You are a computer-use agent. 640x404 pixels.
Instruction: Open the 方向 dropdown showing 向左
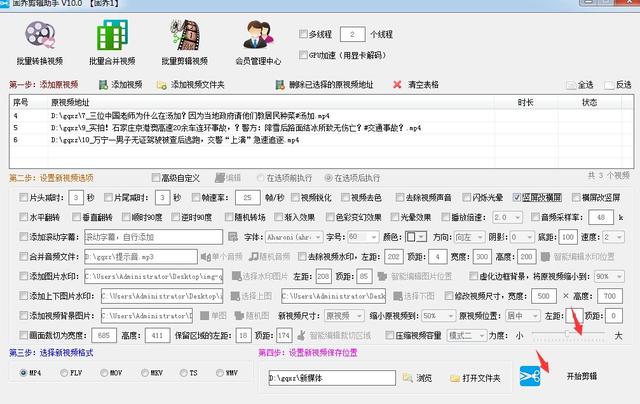[x=469, y=237]
